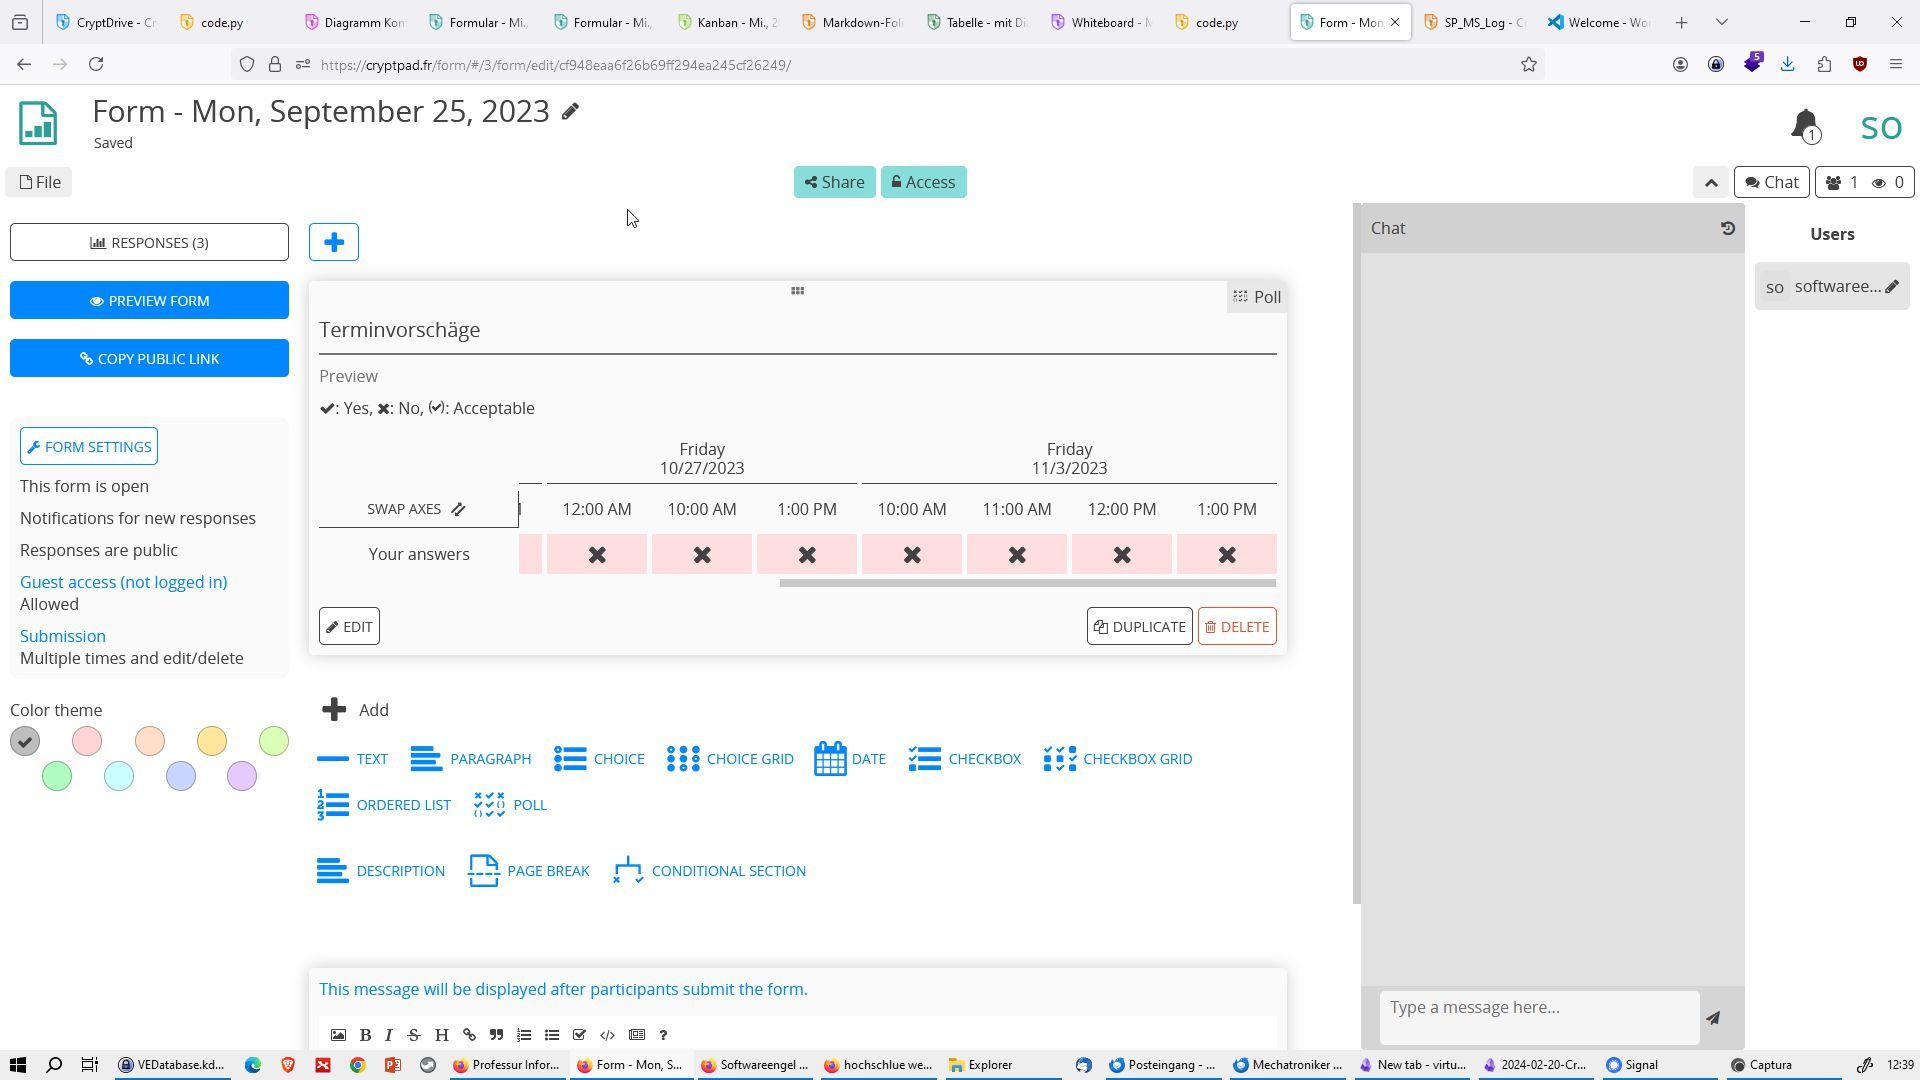
Task: Toggle Your answers for 10:00 AM on 10/27/2023
Action: click(702, 554)
